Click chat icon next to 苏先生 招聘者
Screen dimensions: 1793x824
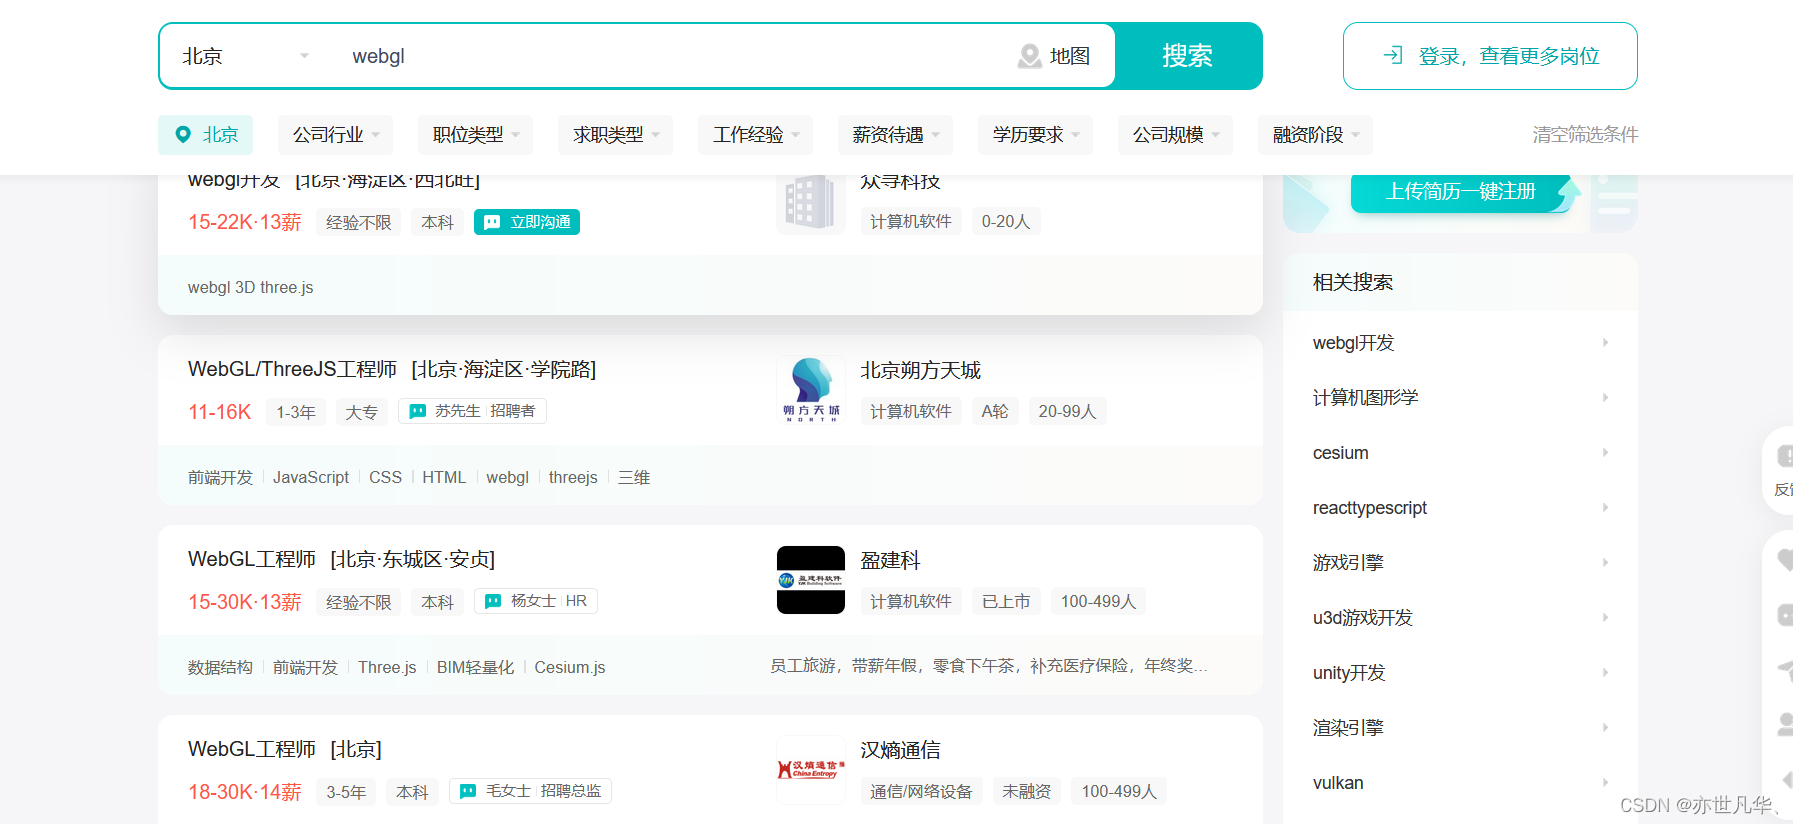(418, 411)
